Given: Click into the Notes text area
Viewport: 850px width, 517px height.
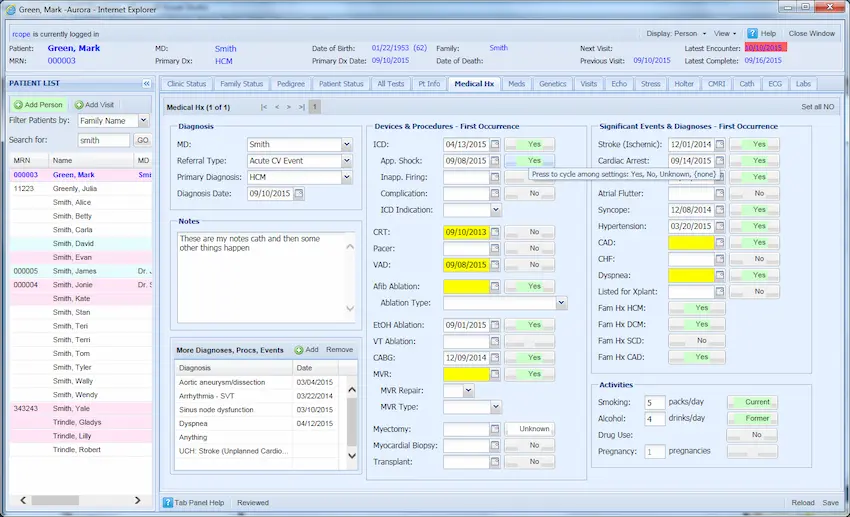Looking at the screenshot, I should click(x=267, y=277).
